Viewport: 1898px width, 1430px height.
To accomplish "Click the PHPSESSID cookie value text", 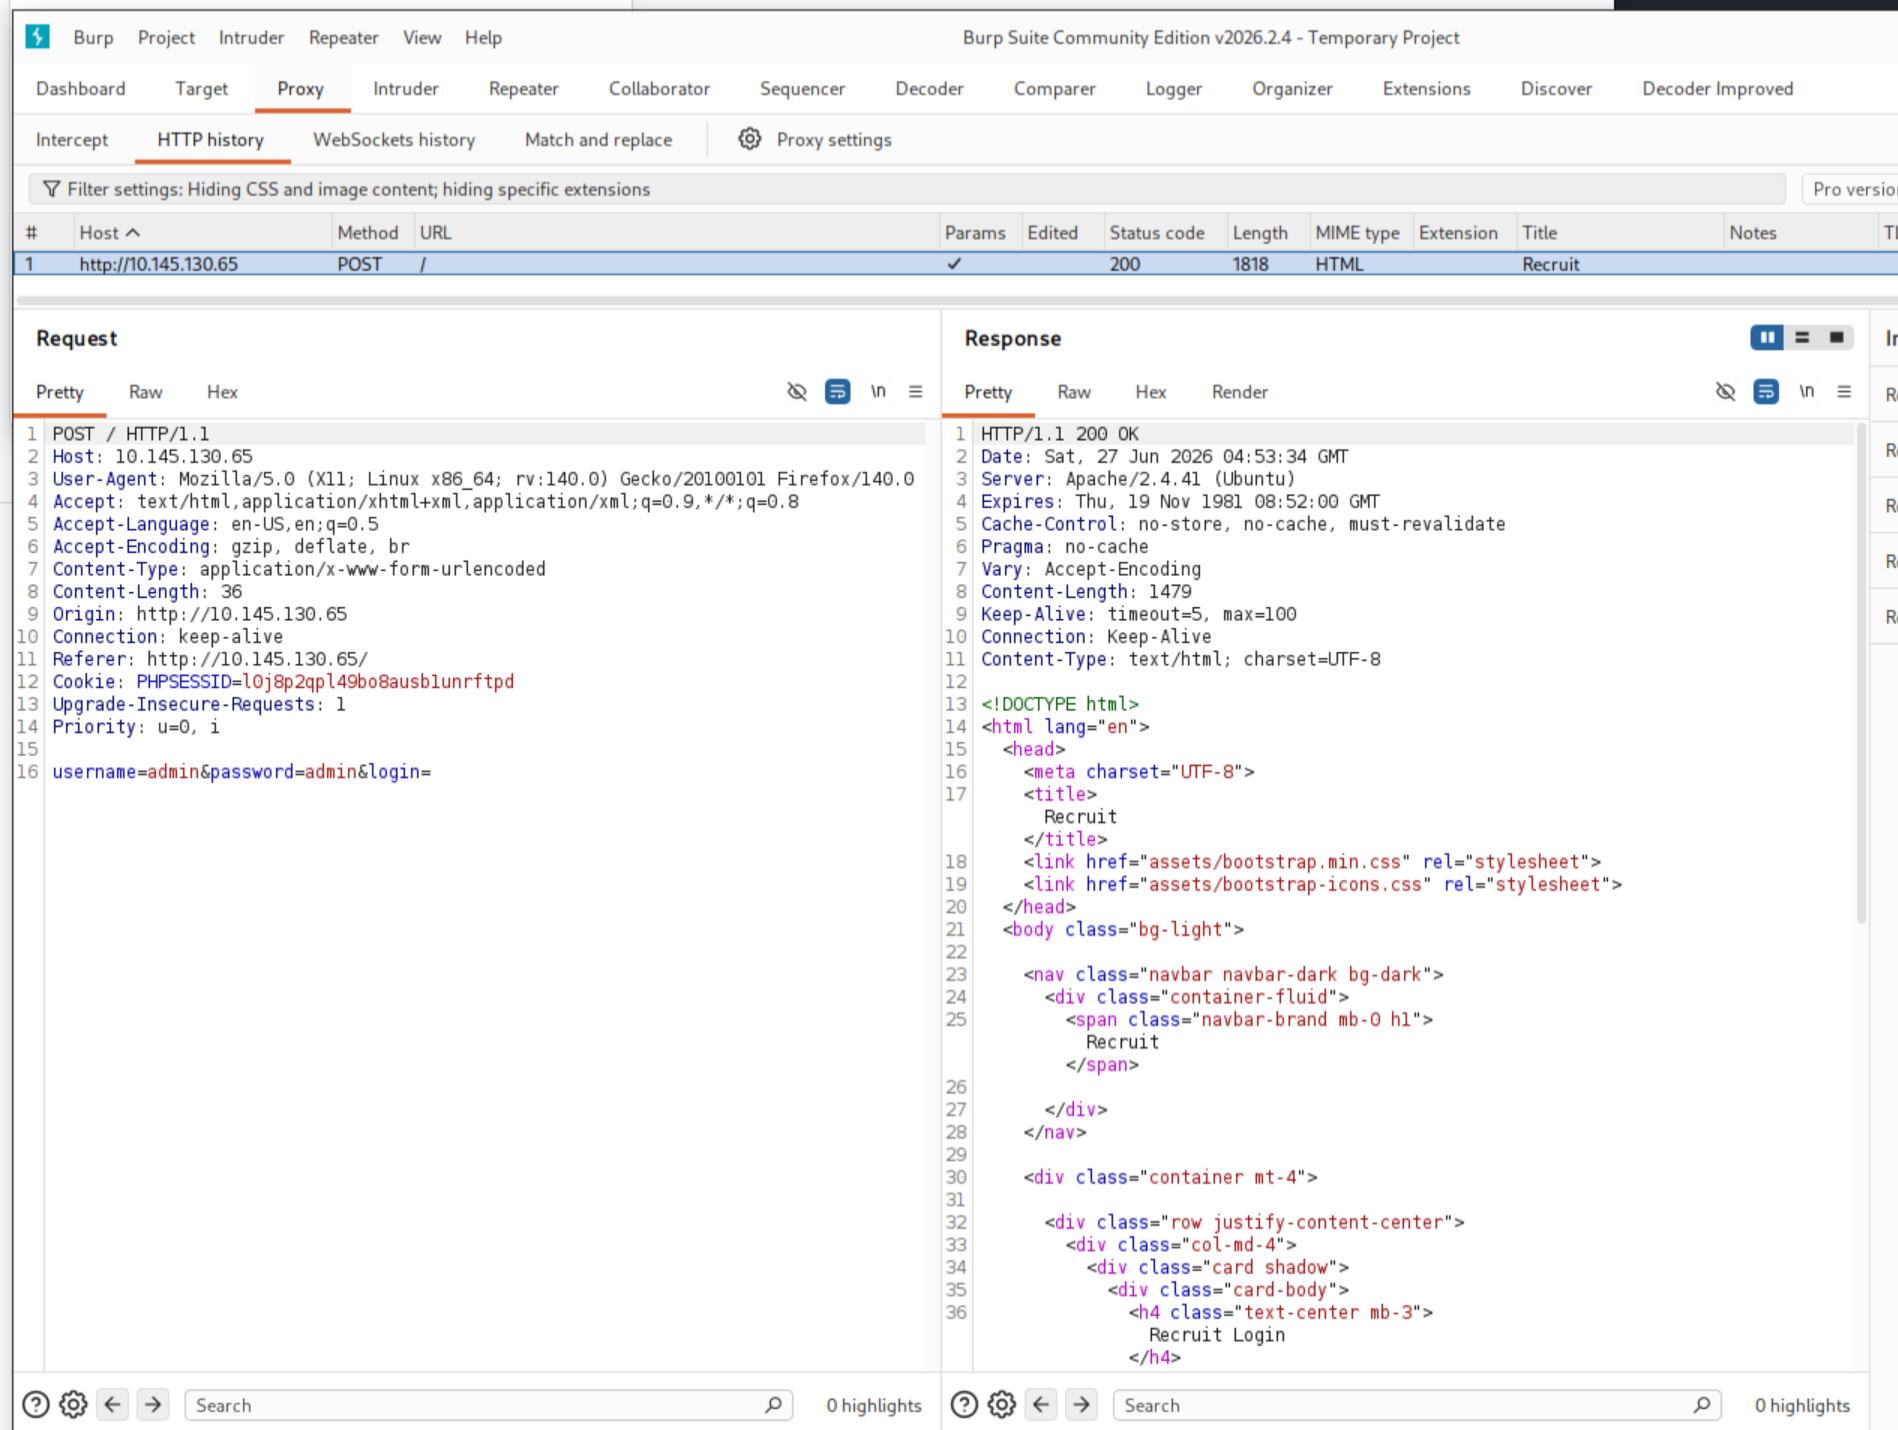I will (x=378, y=682).
